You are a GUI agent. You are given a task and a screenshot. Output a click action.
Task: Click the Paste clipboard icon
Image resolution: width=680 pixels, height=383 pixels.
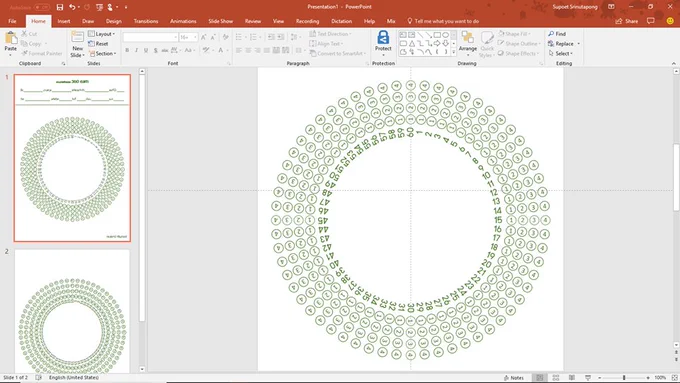[x=10, y=38]
